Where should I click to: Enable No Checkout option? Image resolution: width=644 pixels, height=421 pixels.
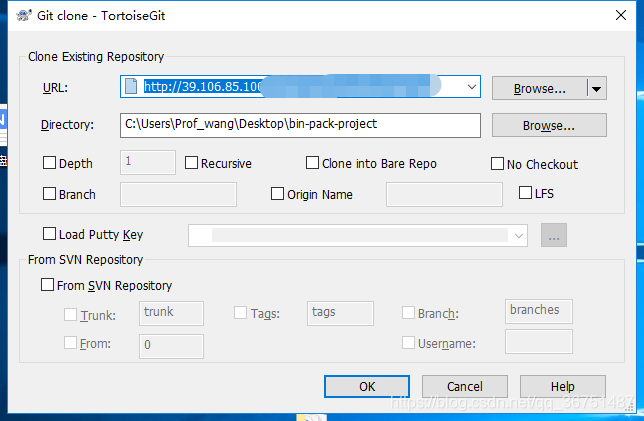point(497,163)
